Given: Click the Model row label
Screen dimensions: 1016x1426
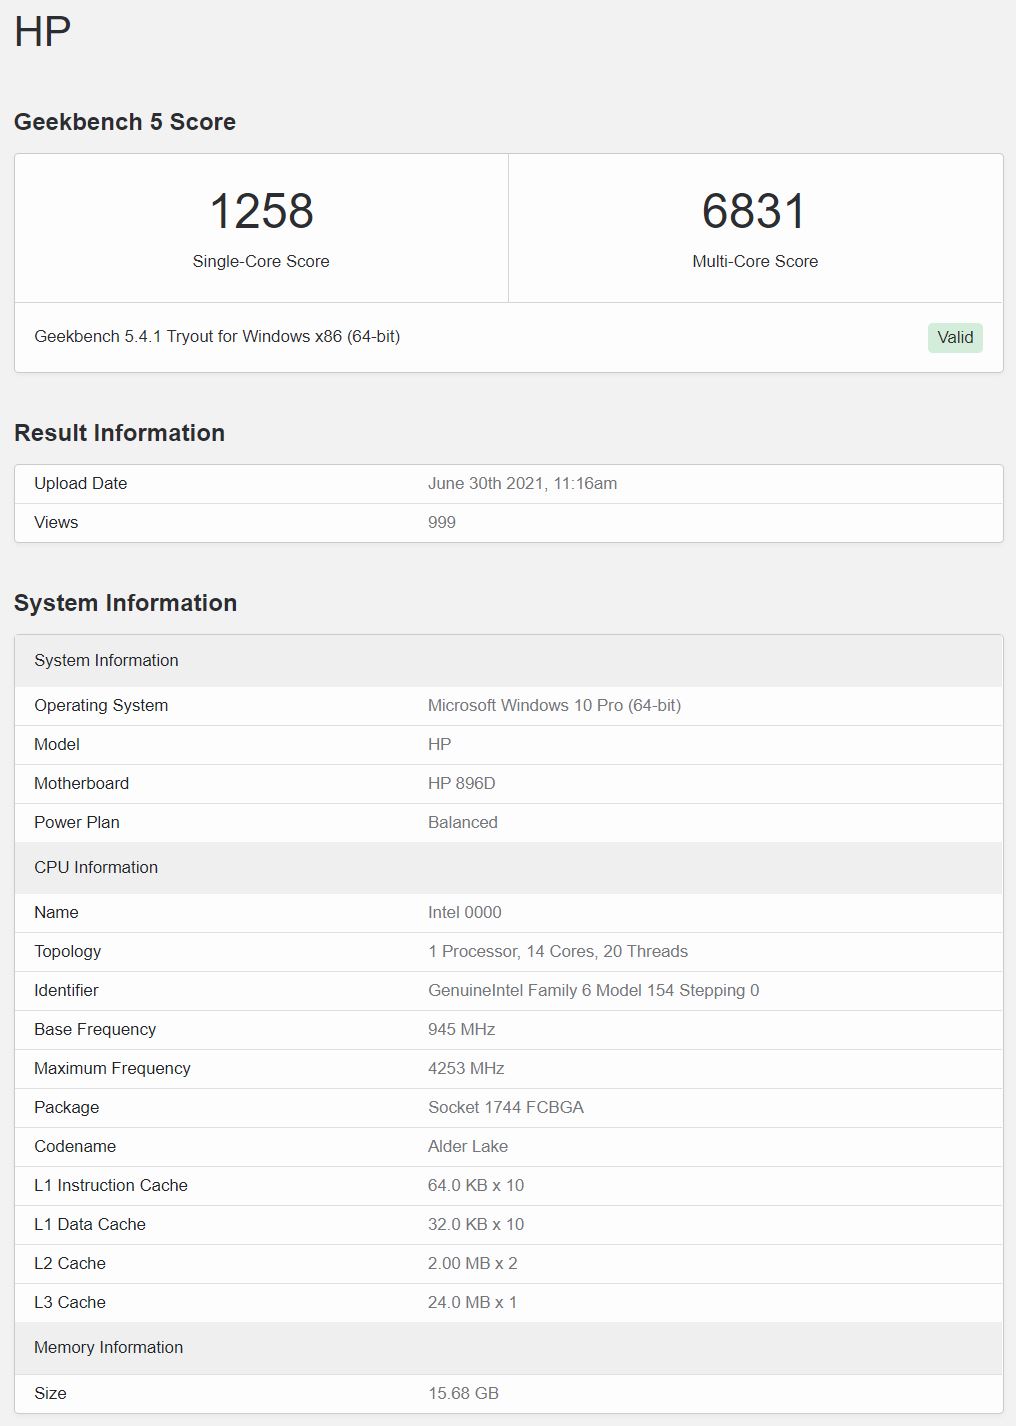Looking at the screenshot, I should pyautogui.click(x=57, y=744).
